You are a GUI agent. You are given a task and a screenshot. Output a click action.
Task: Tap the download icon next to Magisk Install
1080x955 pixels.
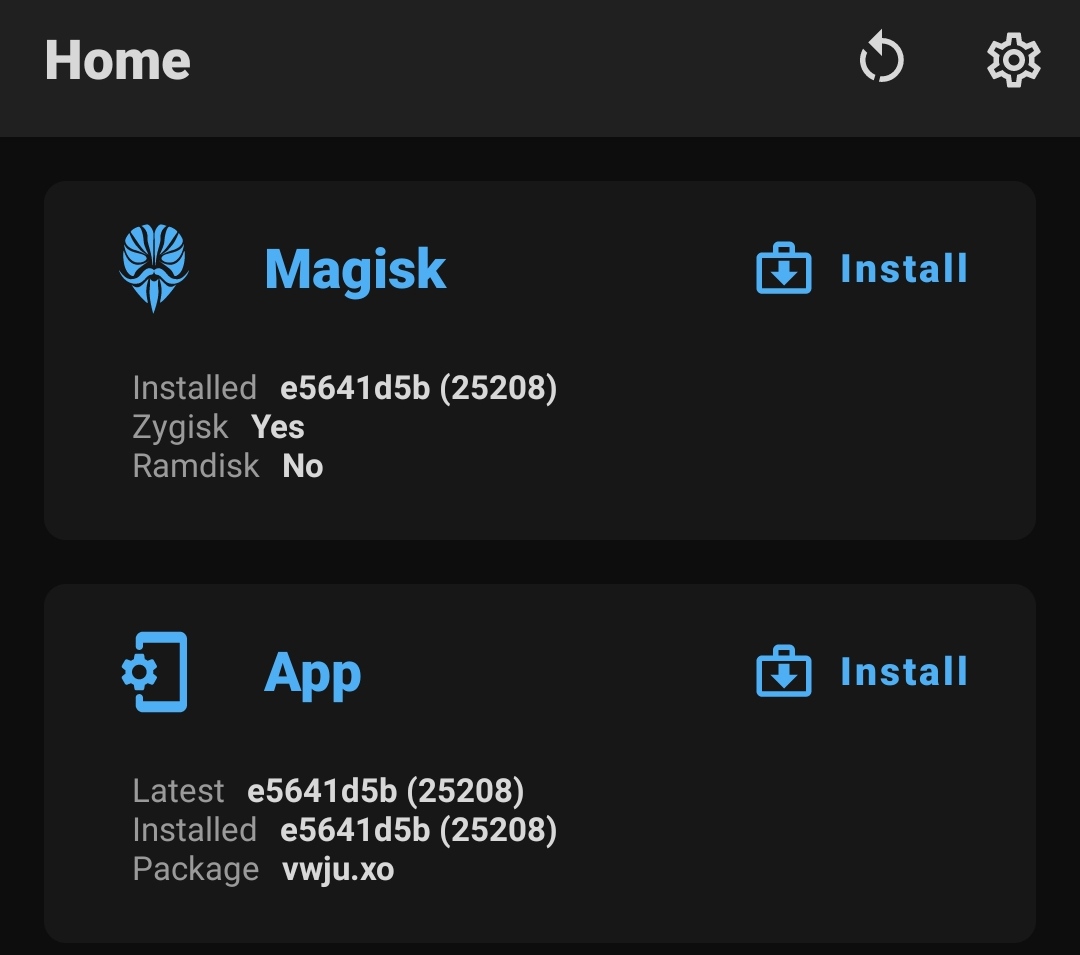785,268
